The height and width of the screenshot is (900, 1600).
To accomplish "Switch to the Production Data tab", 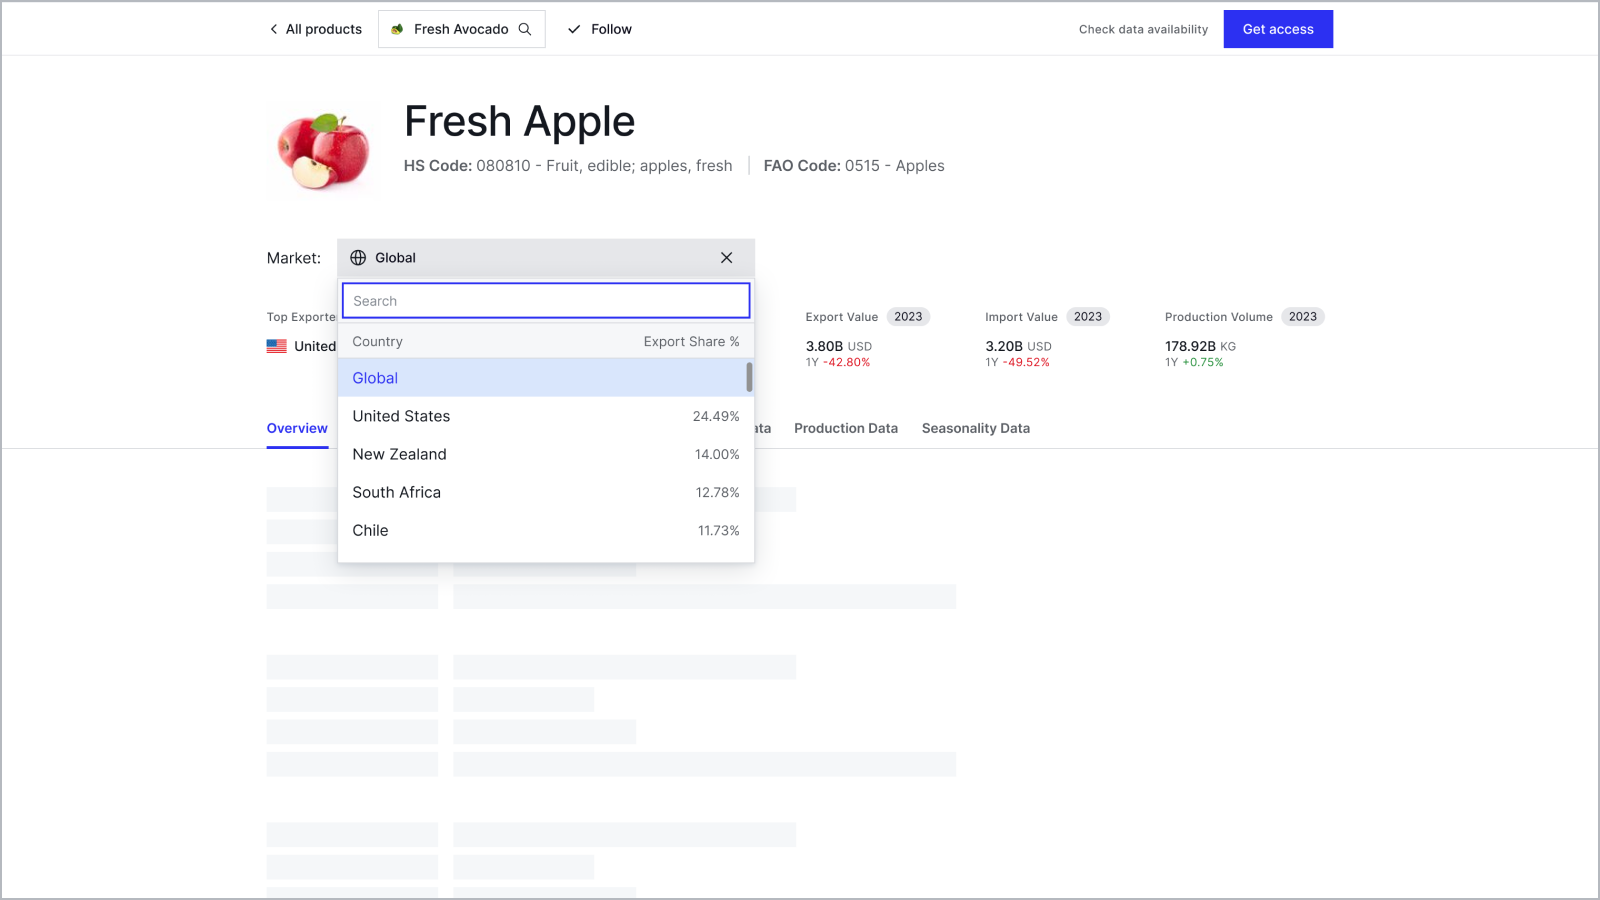I will [845, 428].
